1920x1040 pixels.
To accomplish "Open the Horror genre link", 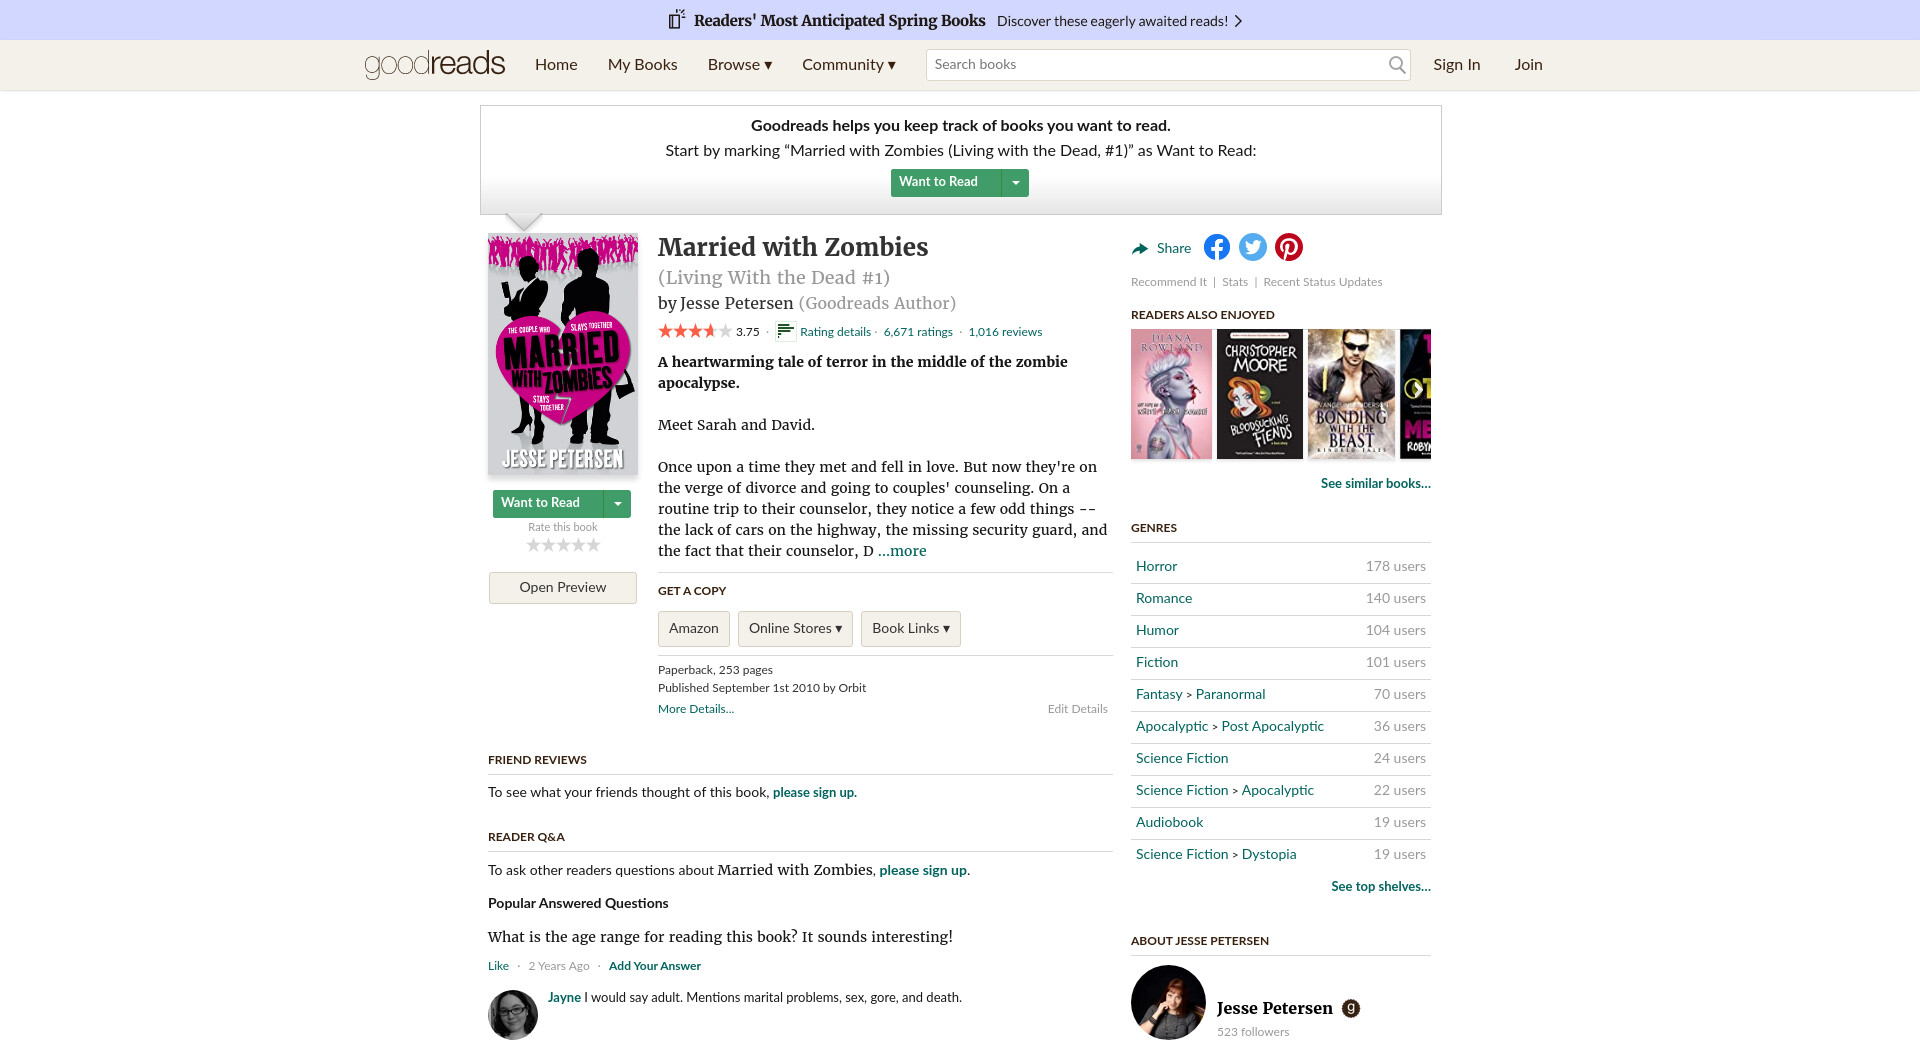I will tap(1156, 566).
